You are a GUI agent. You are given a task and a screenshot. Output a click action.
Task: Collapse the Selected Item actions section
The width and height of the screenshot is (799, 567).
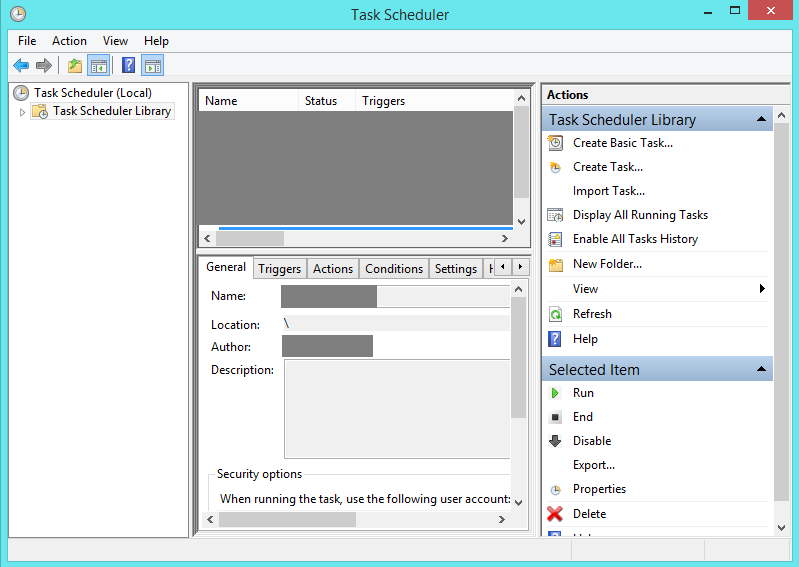coord(761,369)
